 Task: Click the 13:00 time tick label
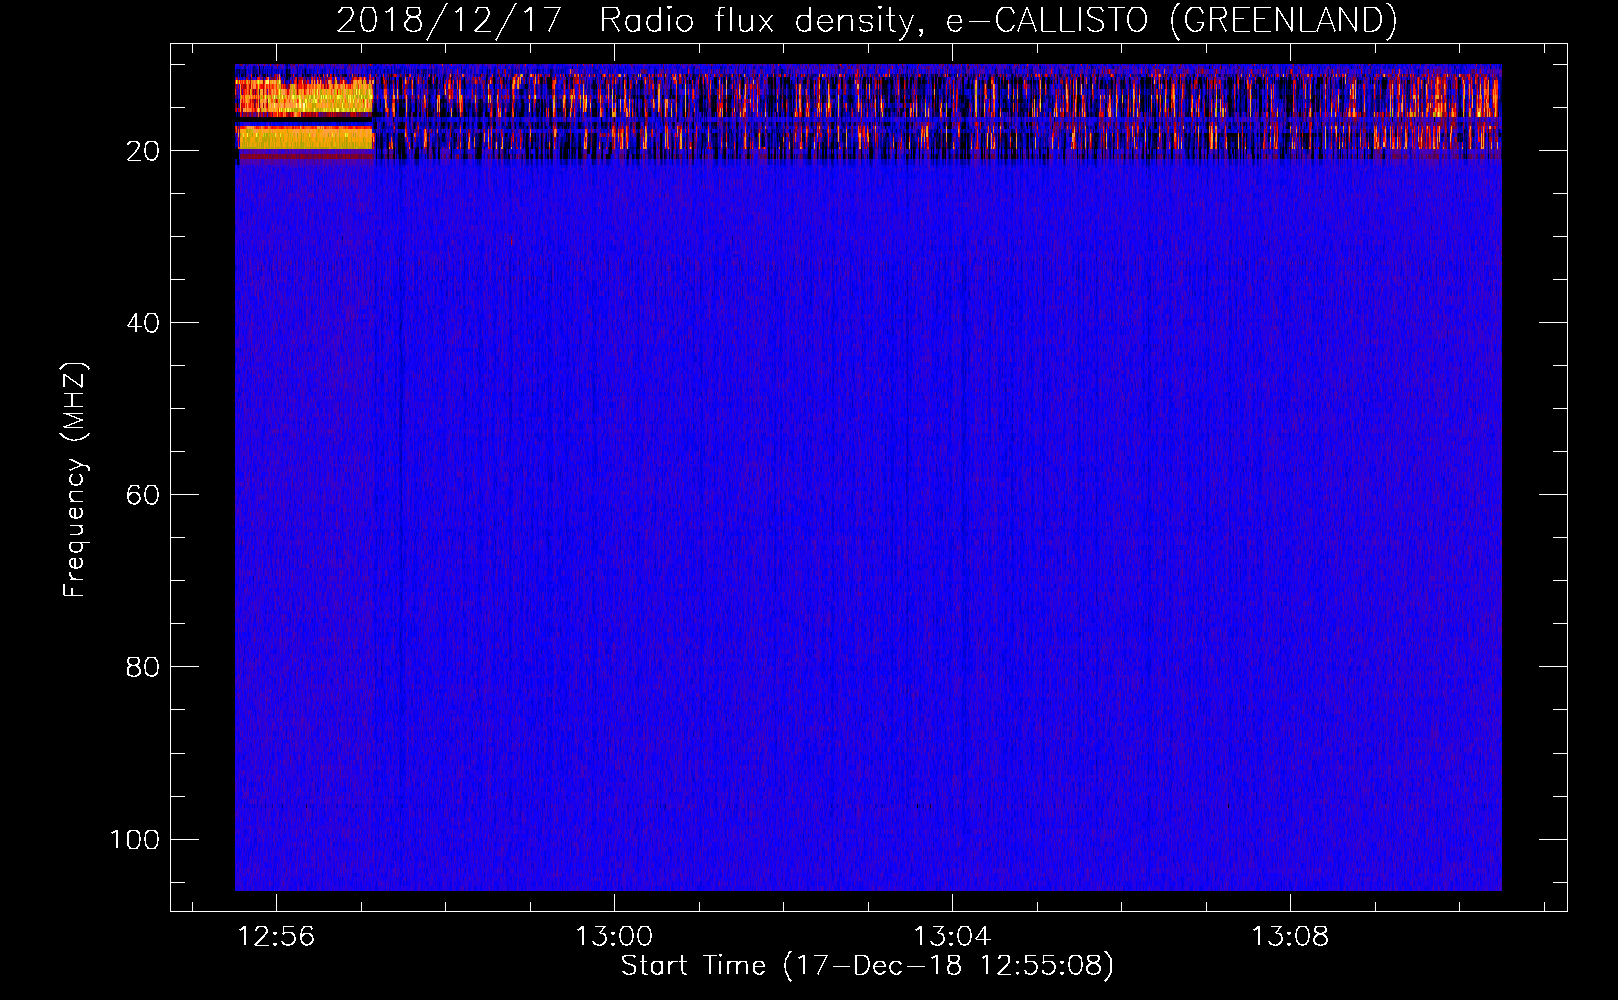pos(614,936)
